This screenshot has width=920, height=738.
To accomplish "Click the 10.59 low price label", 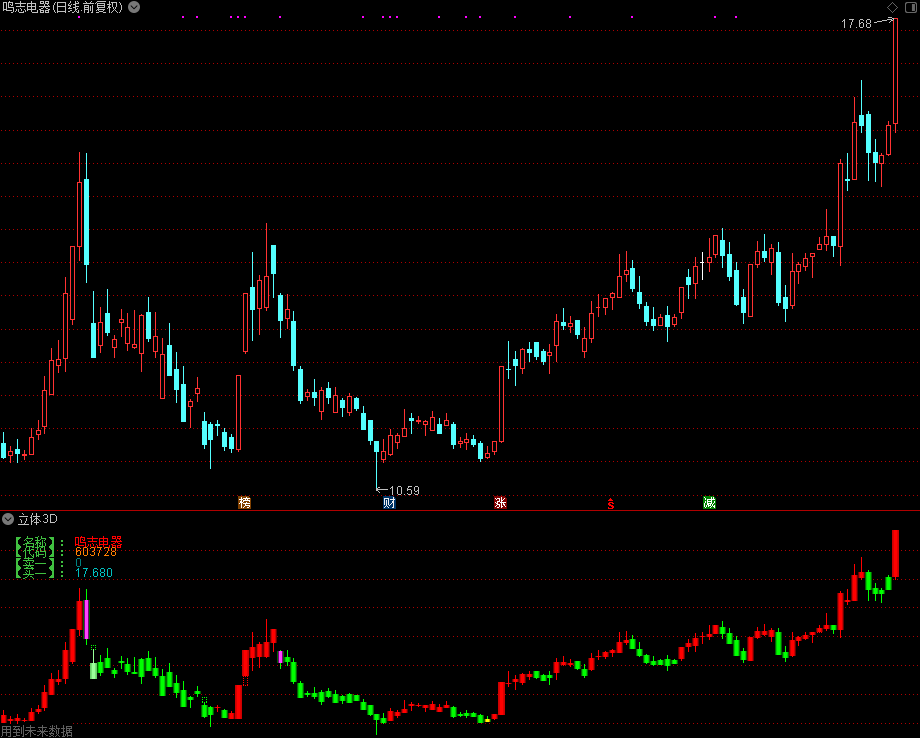I will click(404, 490).
